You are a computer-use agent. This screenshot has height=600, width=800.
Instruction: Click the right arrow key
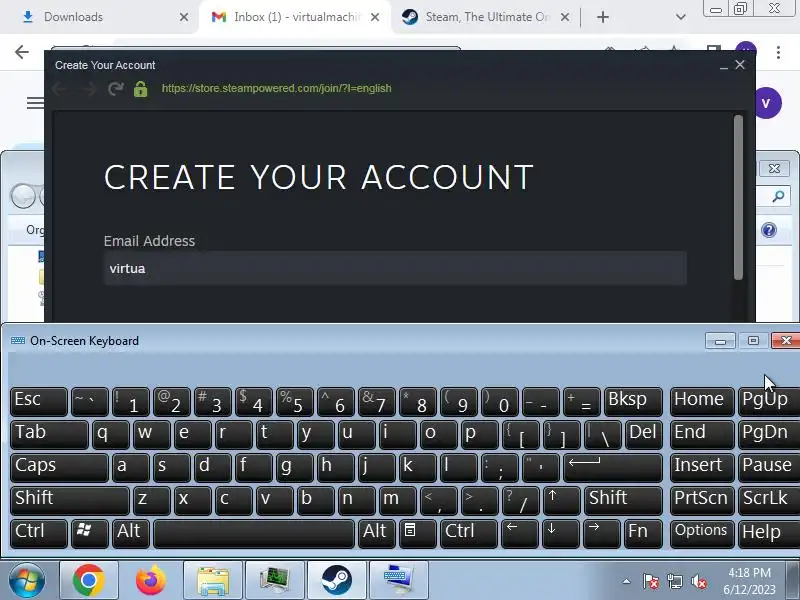pos(602,534)
